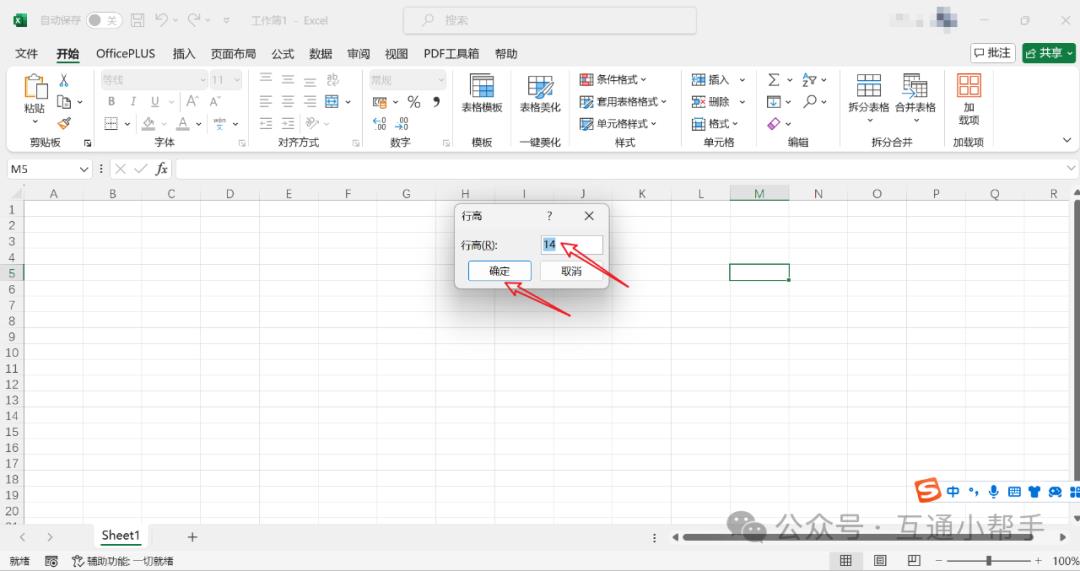Switch to 视图 View tab

(x=396, y=53)
